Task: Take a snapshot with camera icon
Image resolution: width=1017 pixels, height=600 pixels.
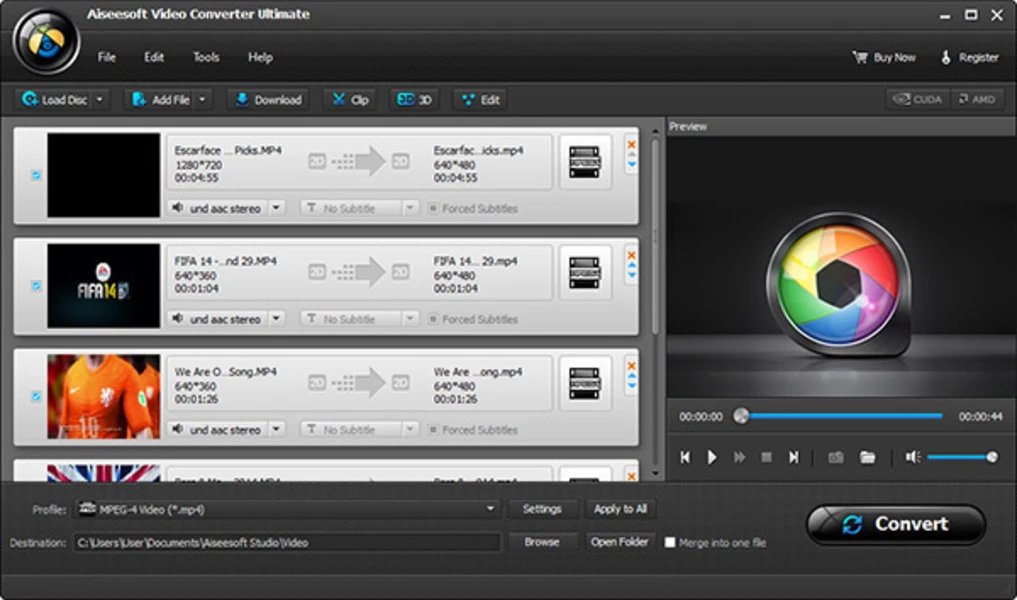Action: pos(836,457)
